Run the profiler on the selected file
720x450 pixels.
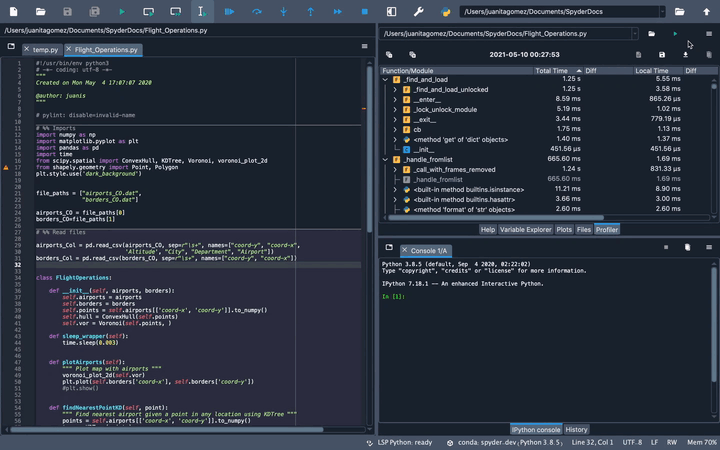675,34
